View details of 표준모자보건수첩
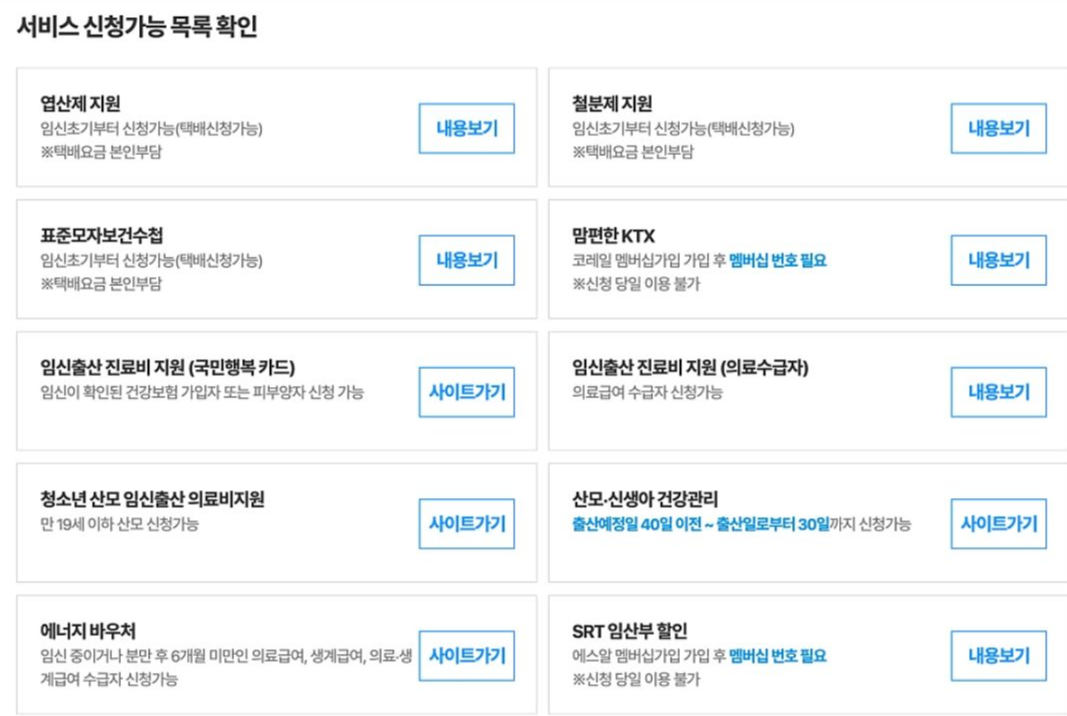 [466, 260]
